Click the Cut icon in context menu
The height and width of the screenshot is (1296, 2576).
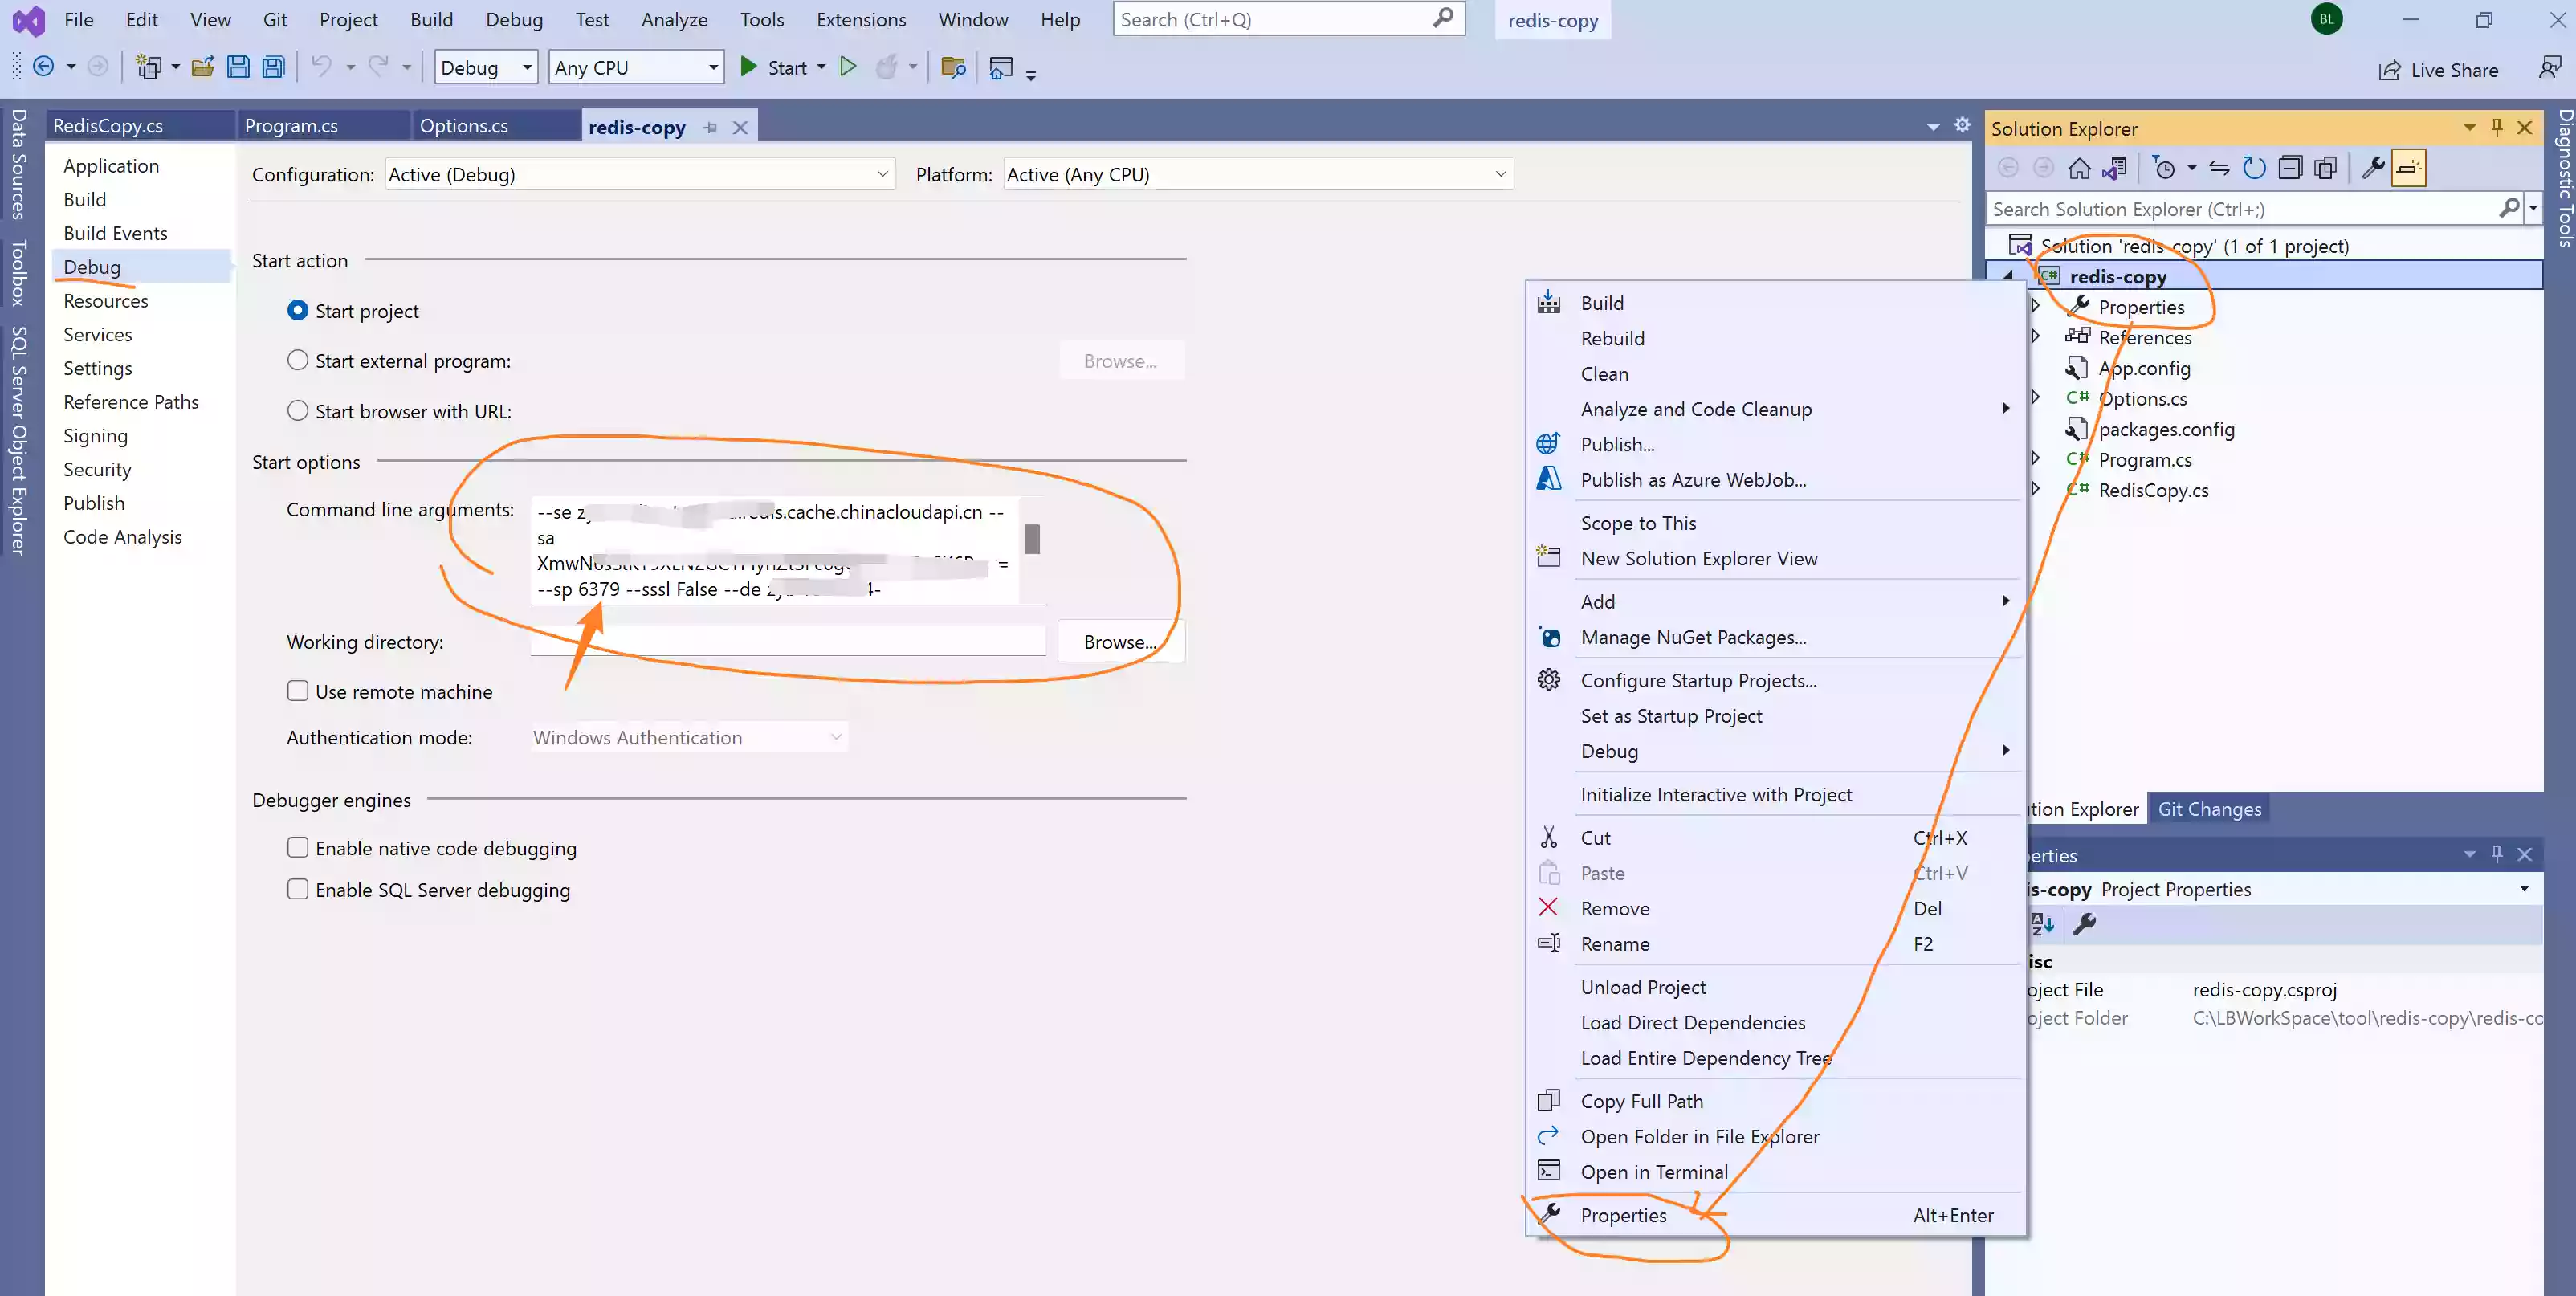click(1548, 837)
